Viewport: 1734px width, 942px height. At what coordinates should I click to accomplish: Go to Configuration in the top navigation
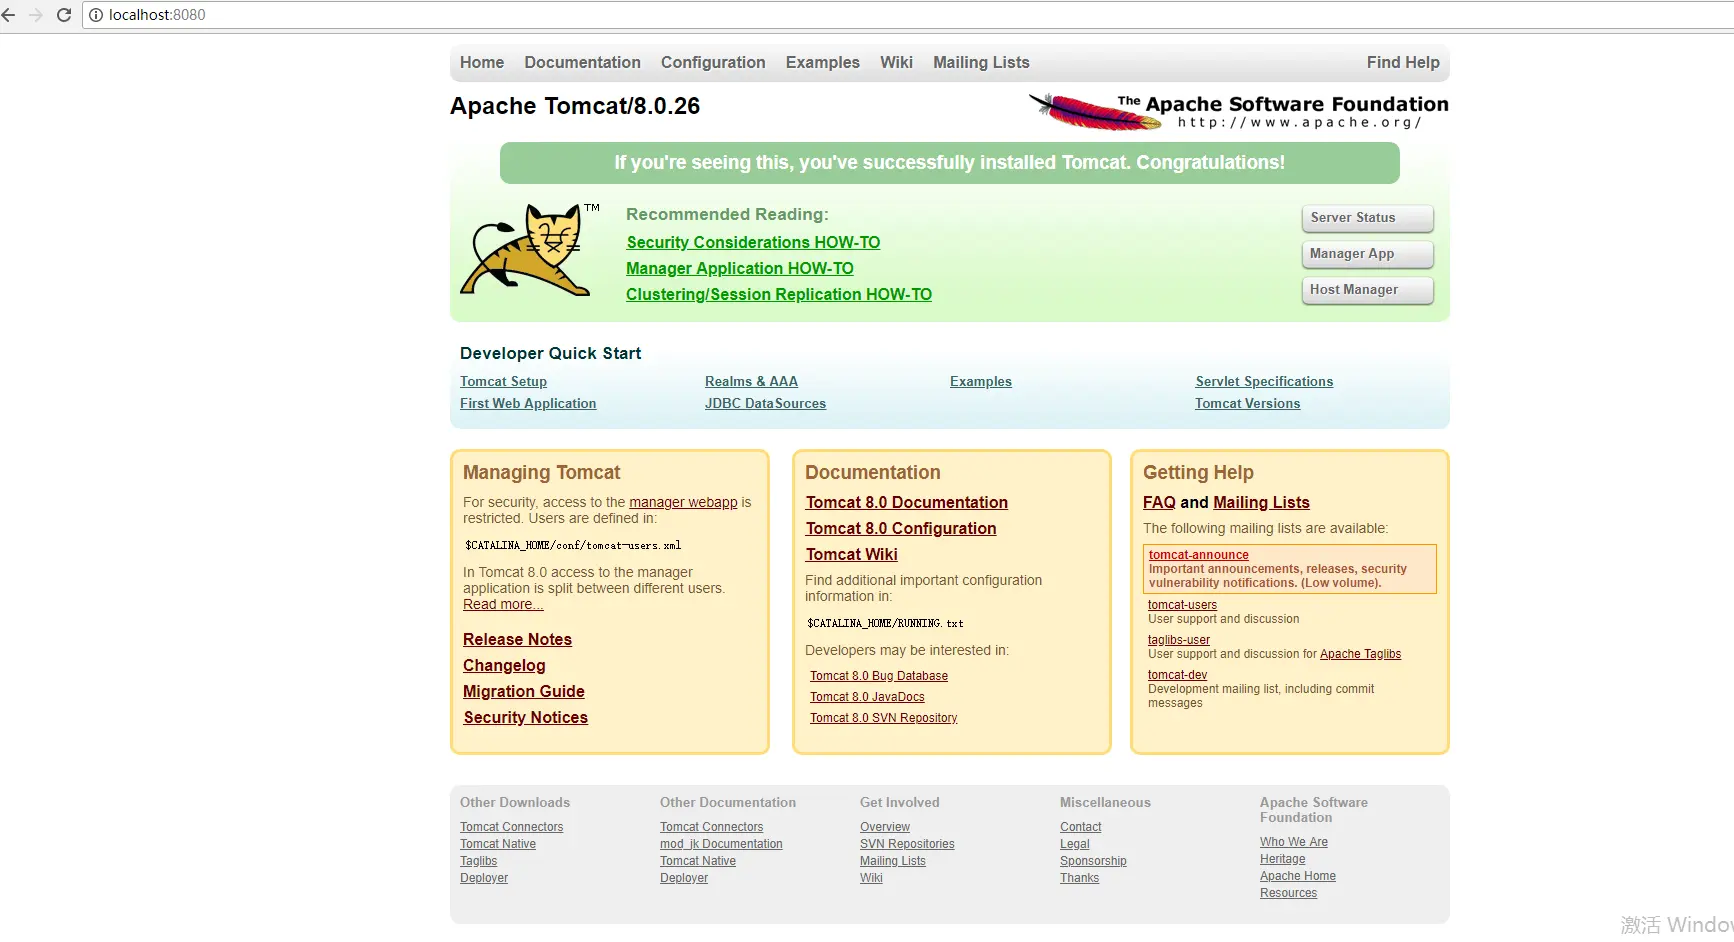(x=713, y=62)
